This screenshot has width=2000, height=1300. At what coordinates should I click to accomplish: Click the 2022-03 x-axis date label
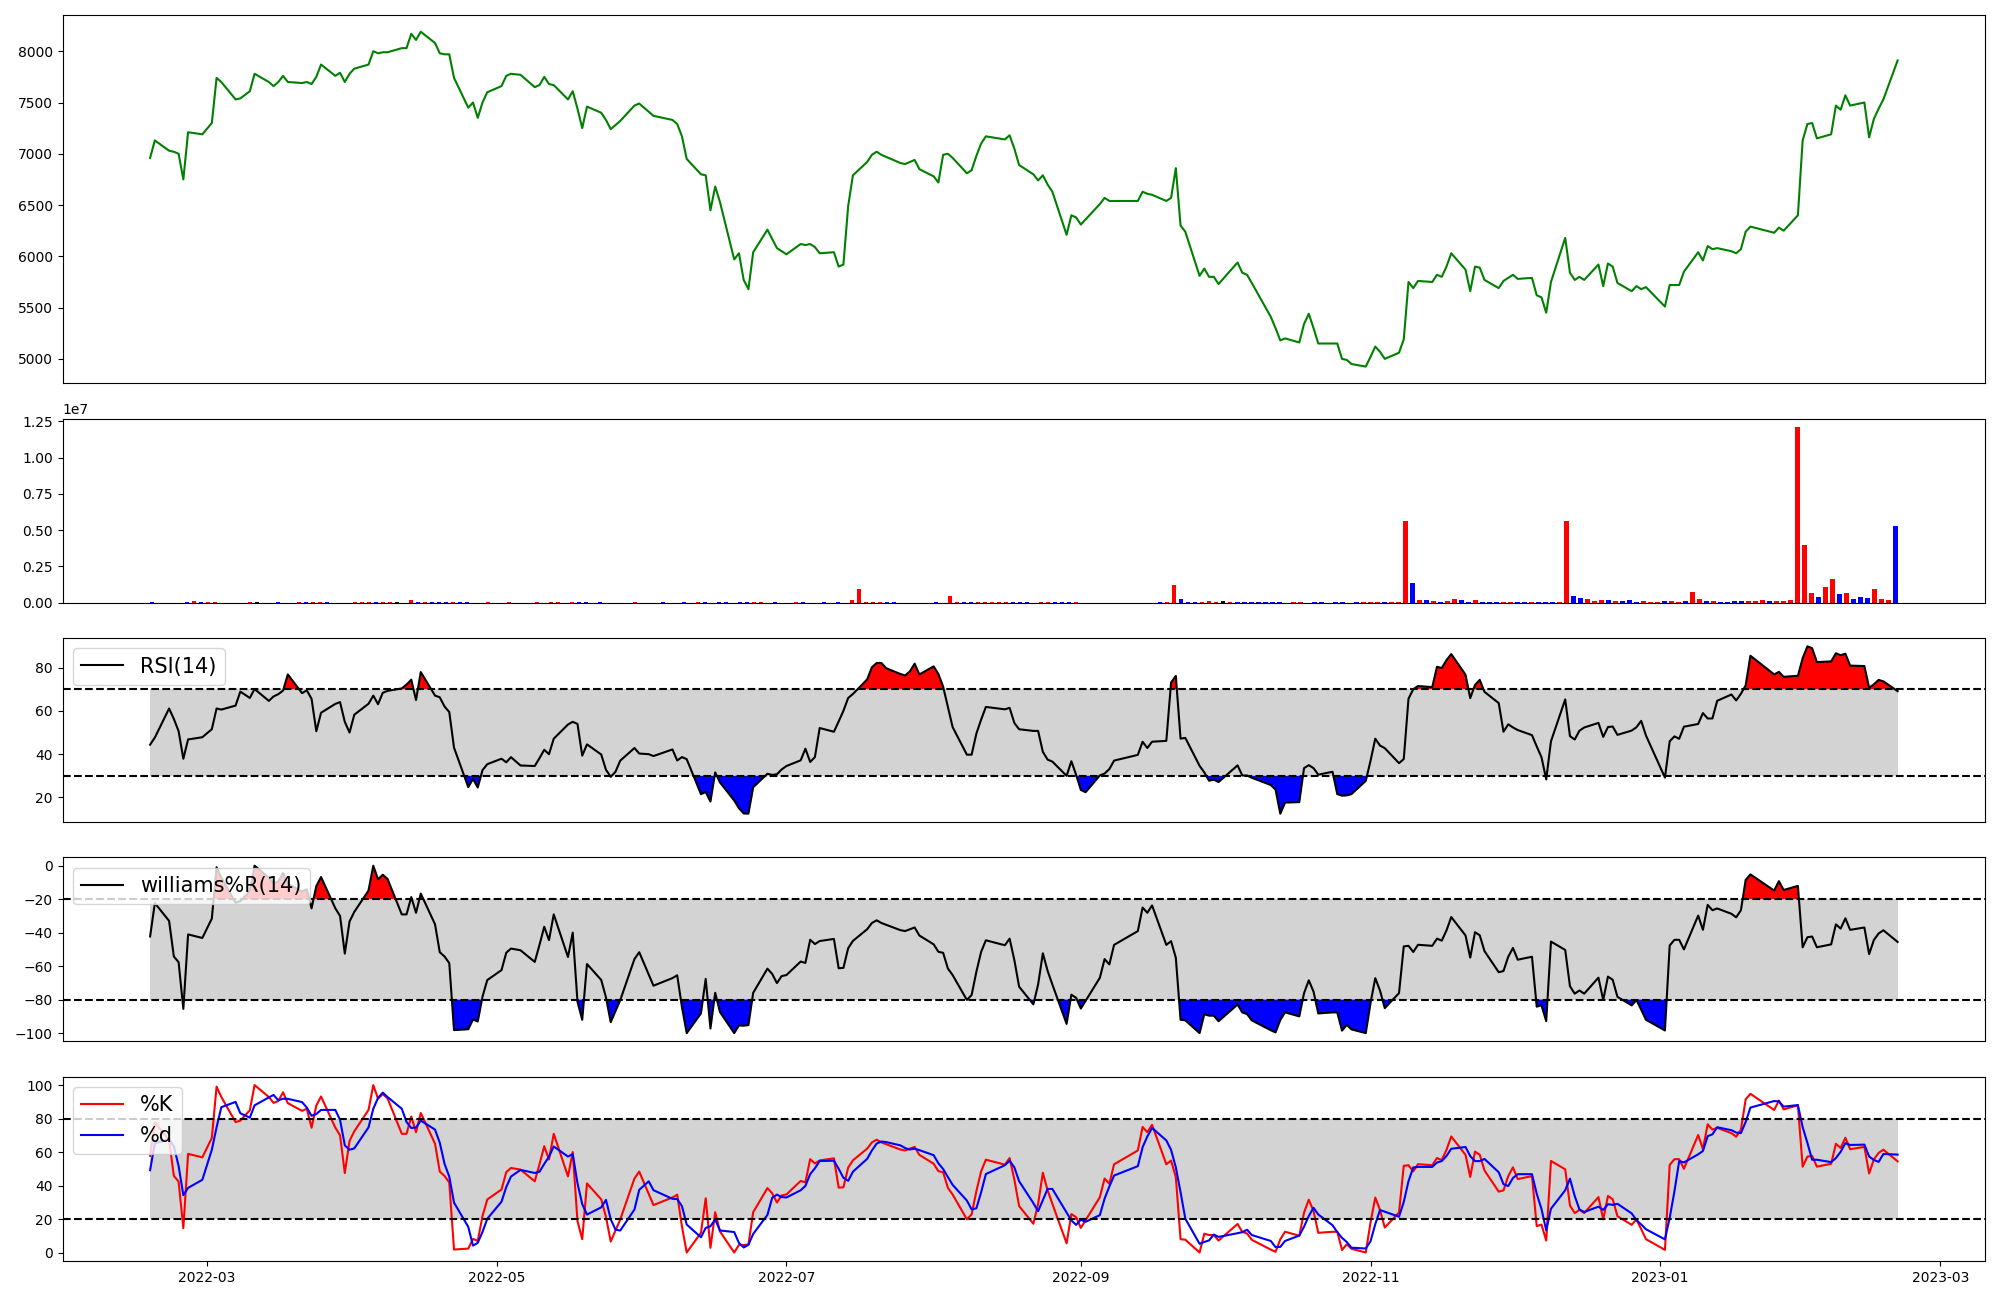207,1277
